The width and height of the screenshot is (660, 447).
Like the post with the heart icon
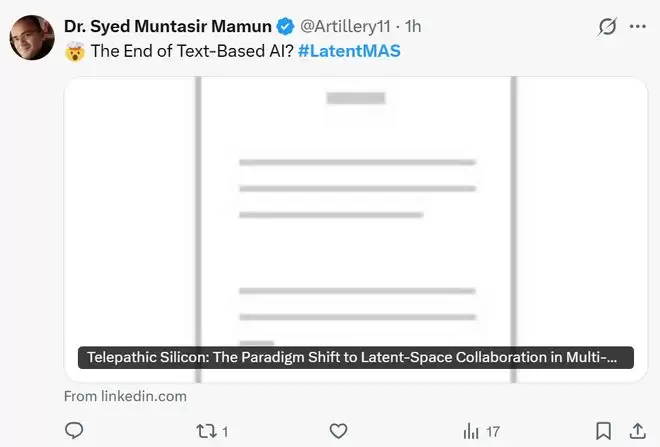coord(339,431)
